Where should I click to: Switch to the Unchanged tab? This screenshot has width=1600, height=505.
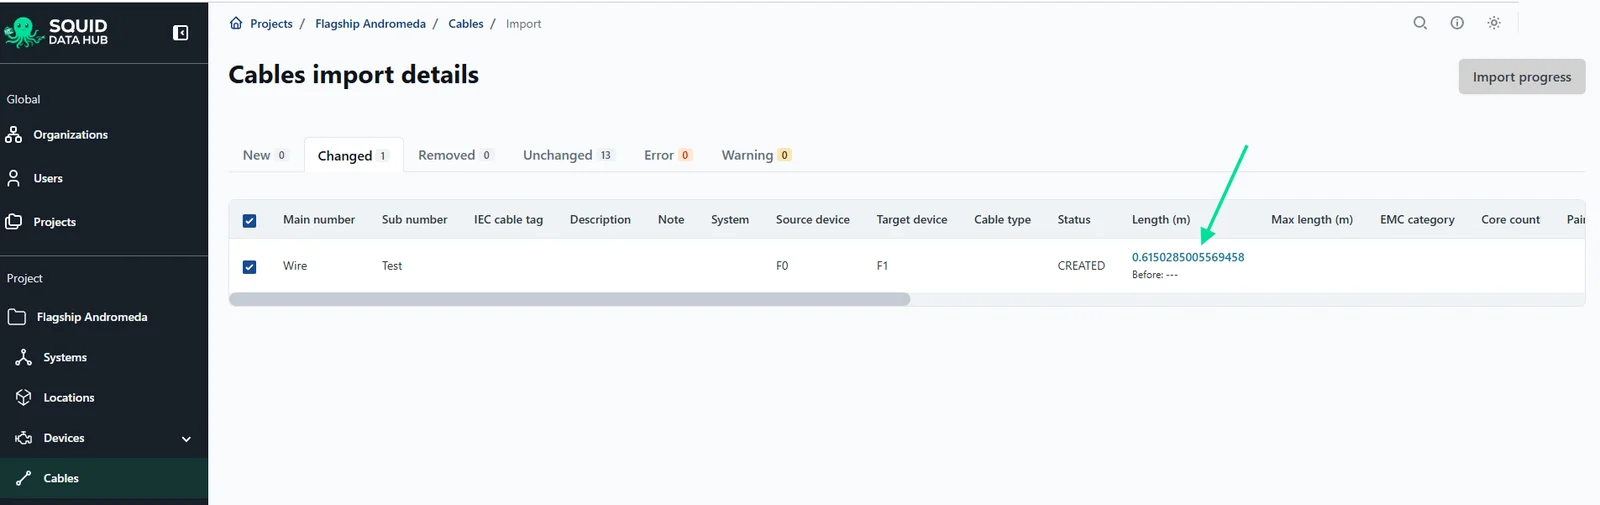tap(567, 155)
